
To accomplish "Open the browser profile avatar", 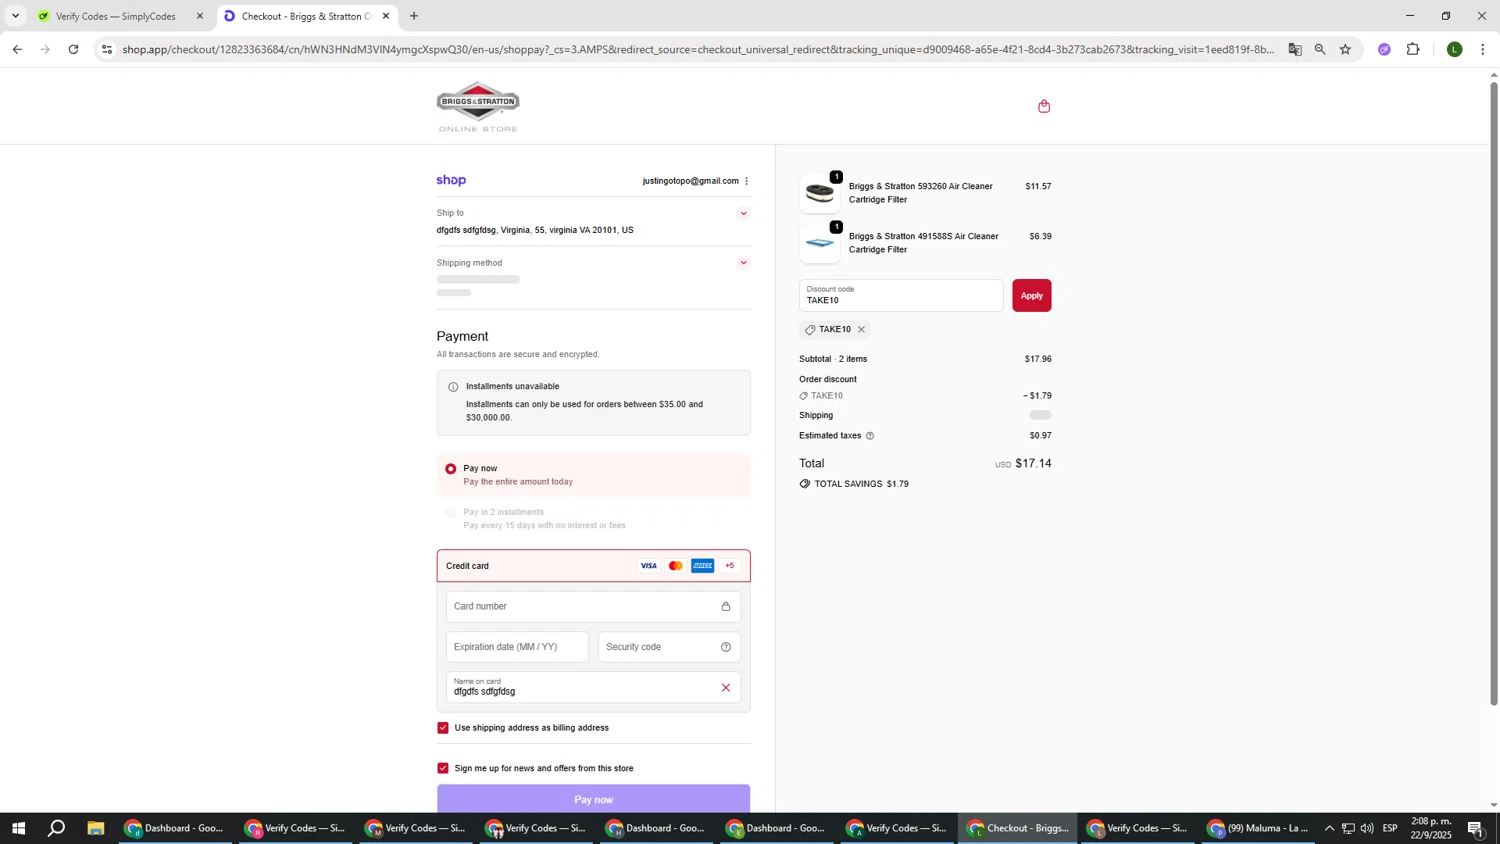I will tap(1455, 49).
